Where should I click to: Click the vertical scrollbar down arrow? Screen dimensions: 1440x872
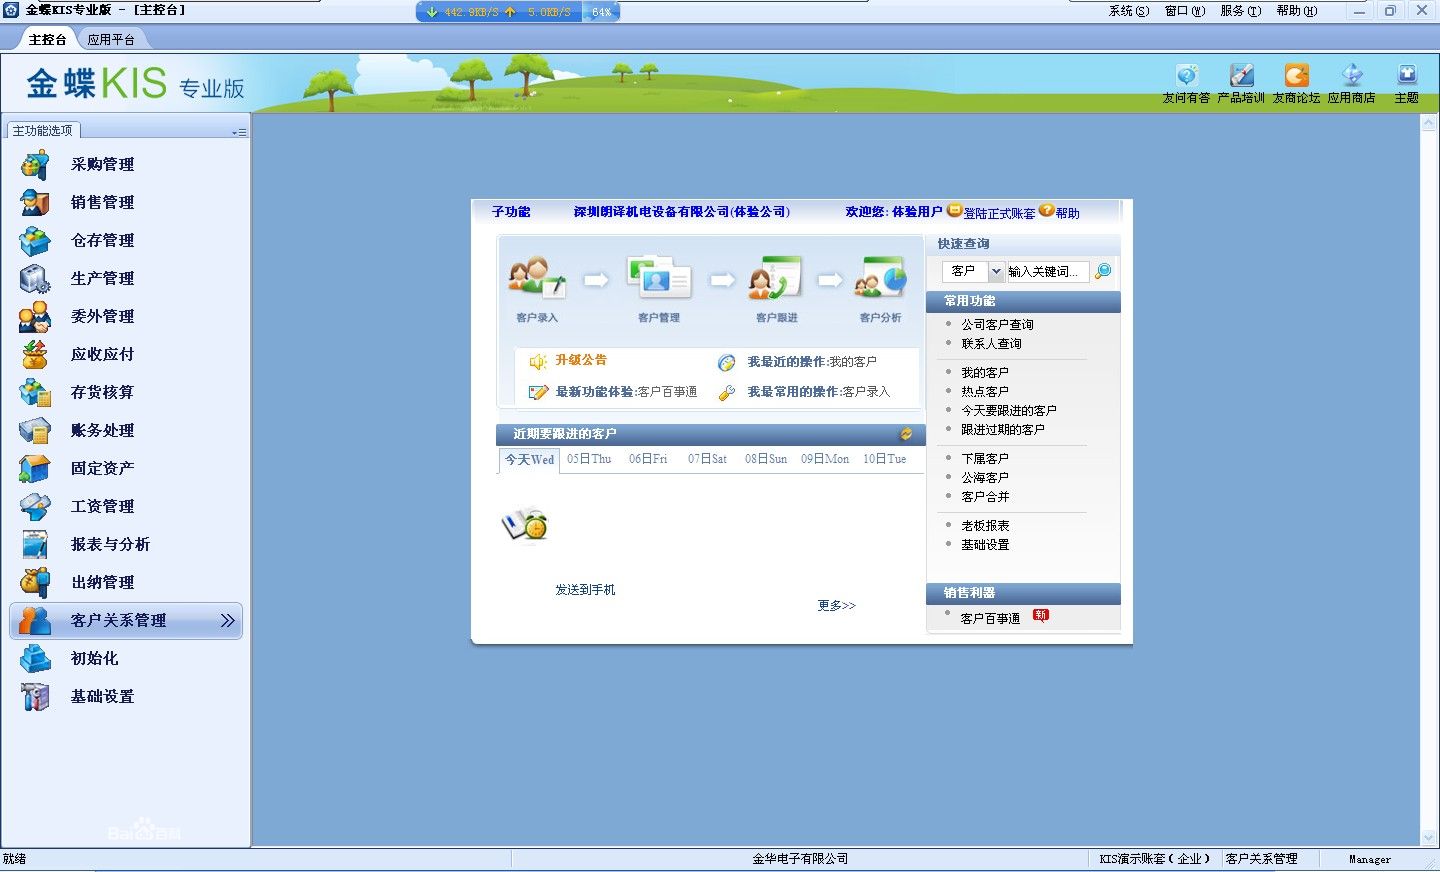click(1428, 838)
